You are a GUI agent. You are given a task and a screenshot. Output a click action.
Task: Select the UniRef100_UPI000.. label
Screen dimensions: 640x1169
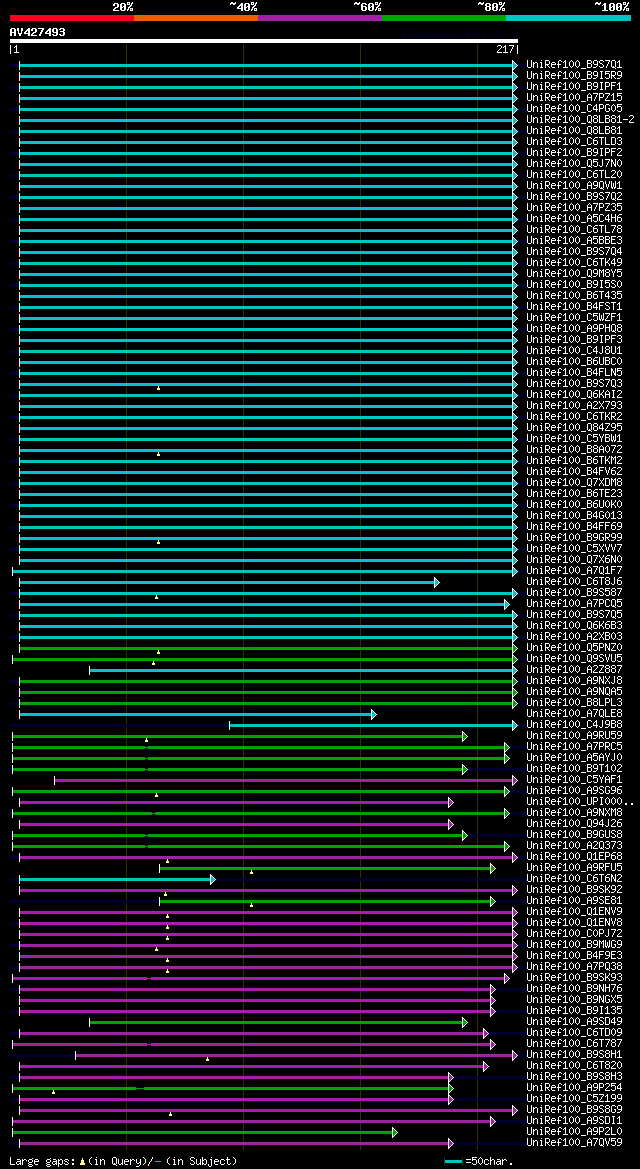coord(580,801)
